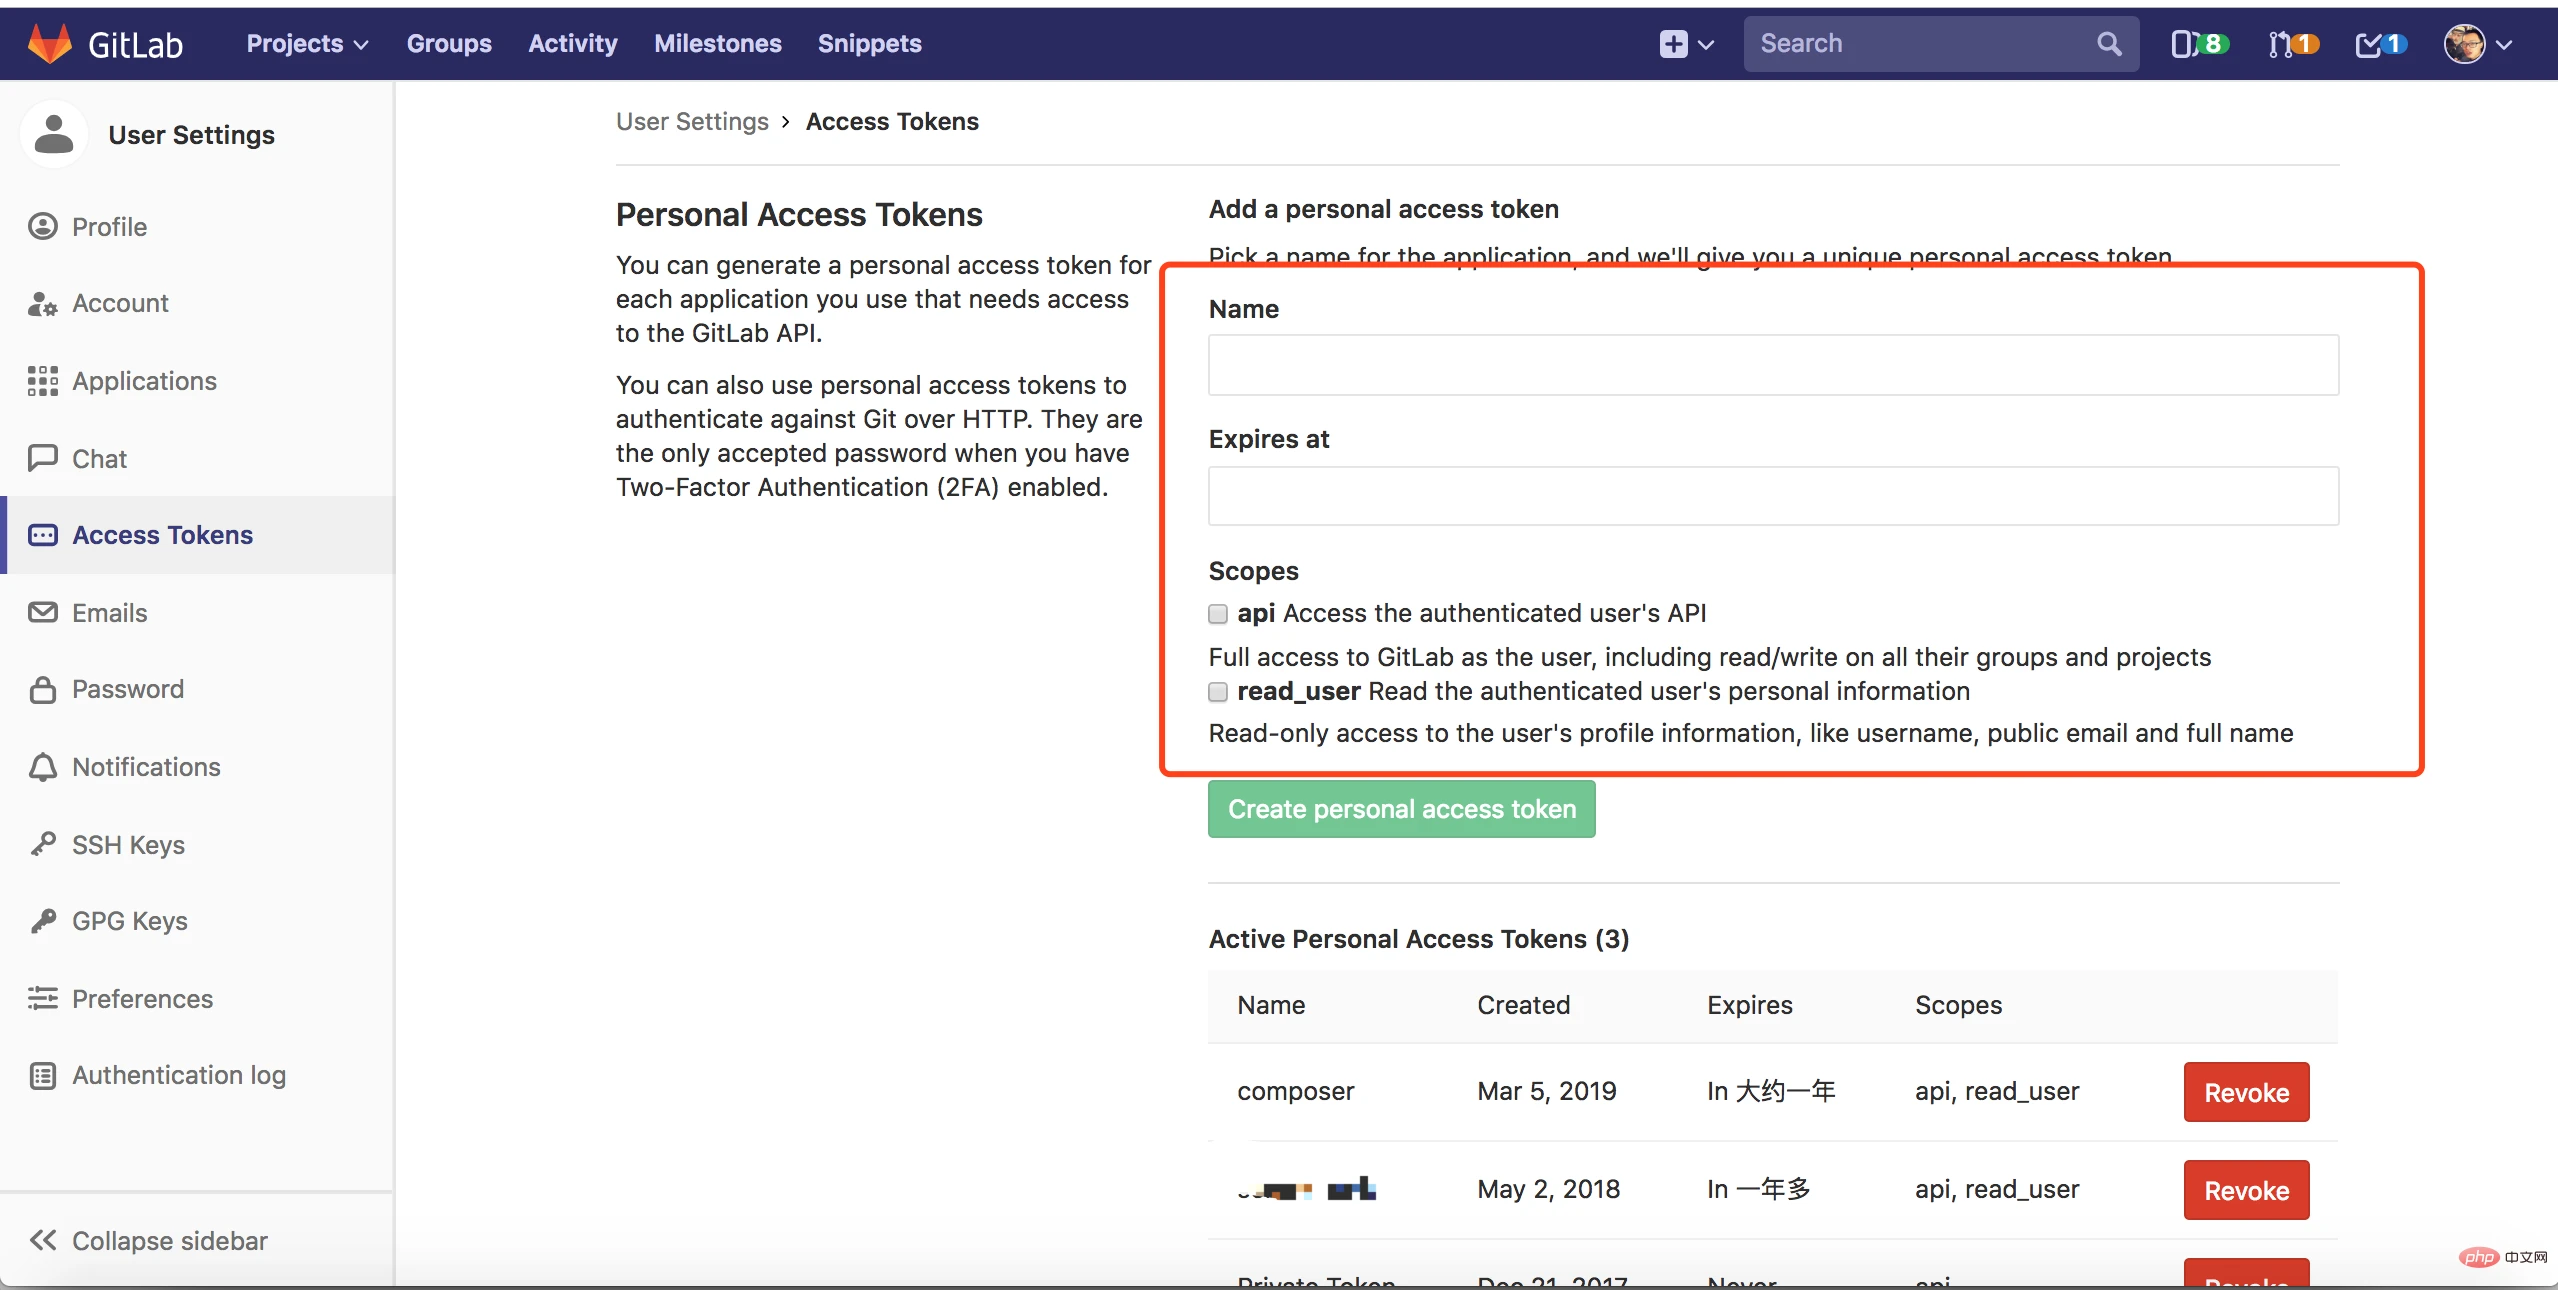Viewport: 2558px width, 1290px height.
Task: Click the Preferences sliders icon
Action: coord(43,998)
